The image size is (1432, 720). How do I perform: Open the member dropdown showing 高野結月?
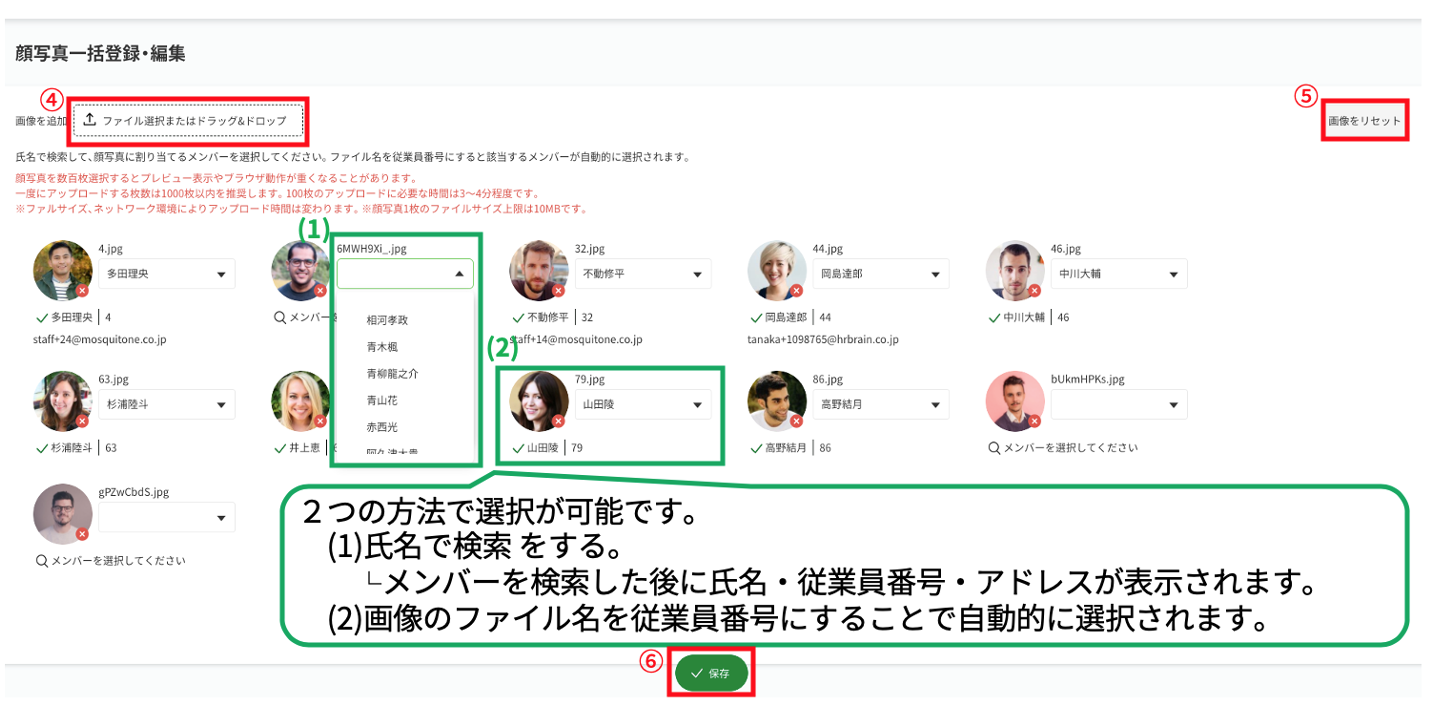pos(880,405)
